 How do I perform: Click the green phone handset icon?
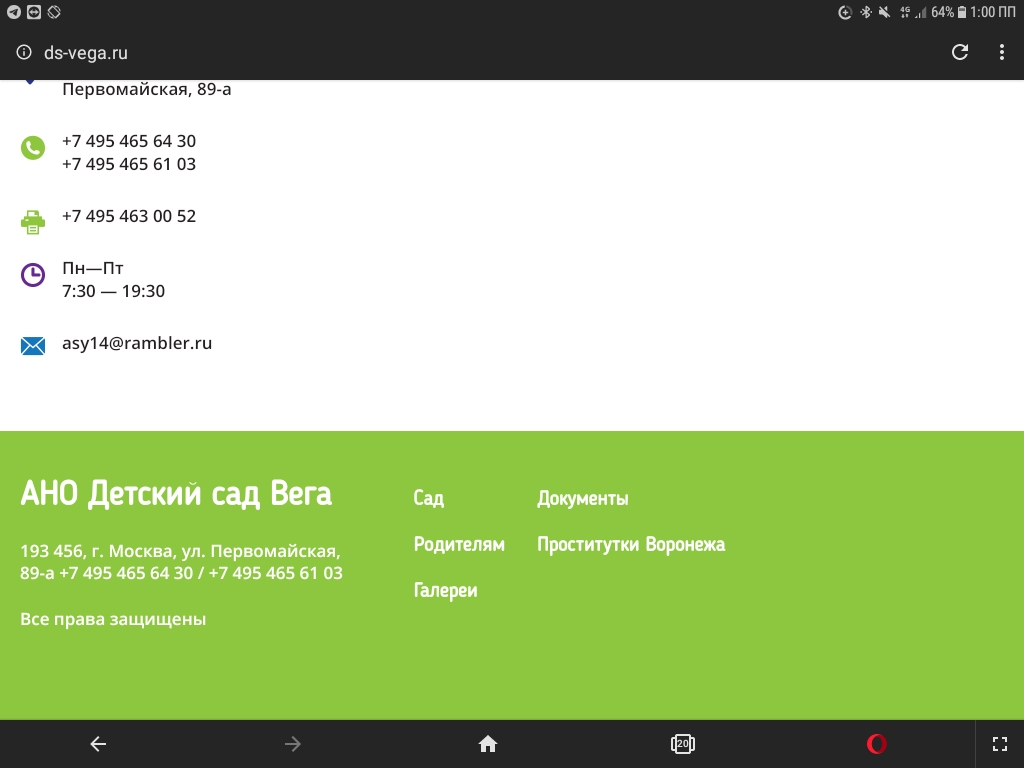click(33, 148)
